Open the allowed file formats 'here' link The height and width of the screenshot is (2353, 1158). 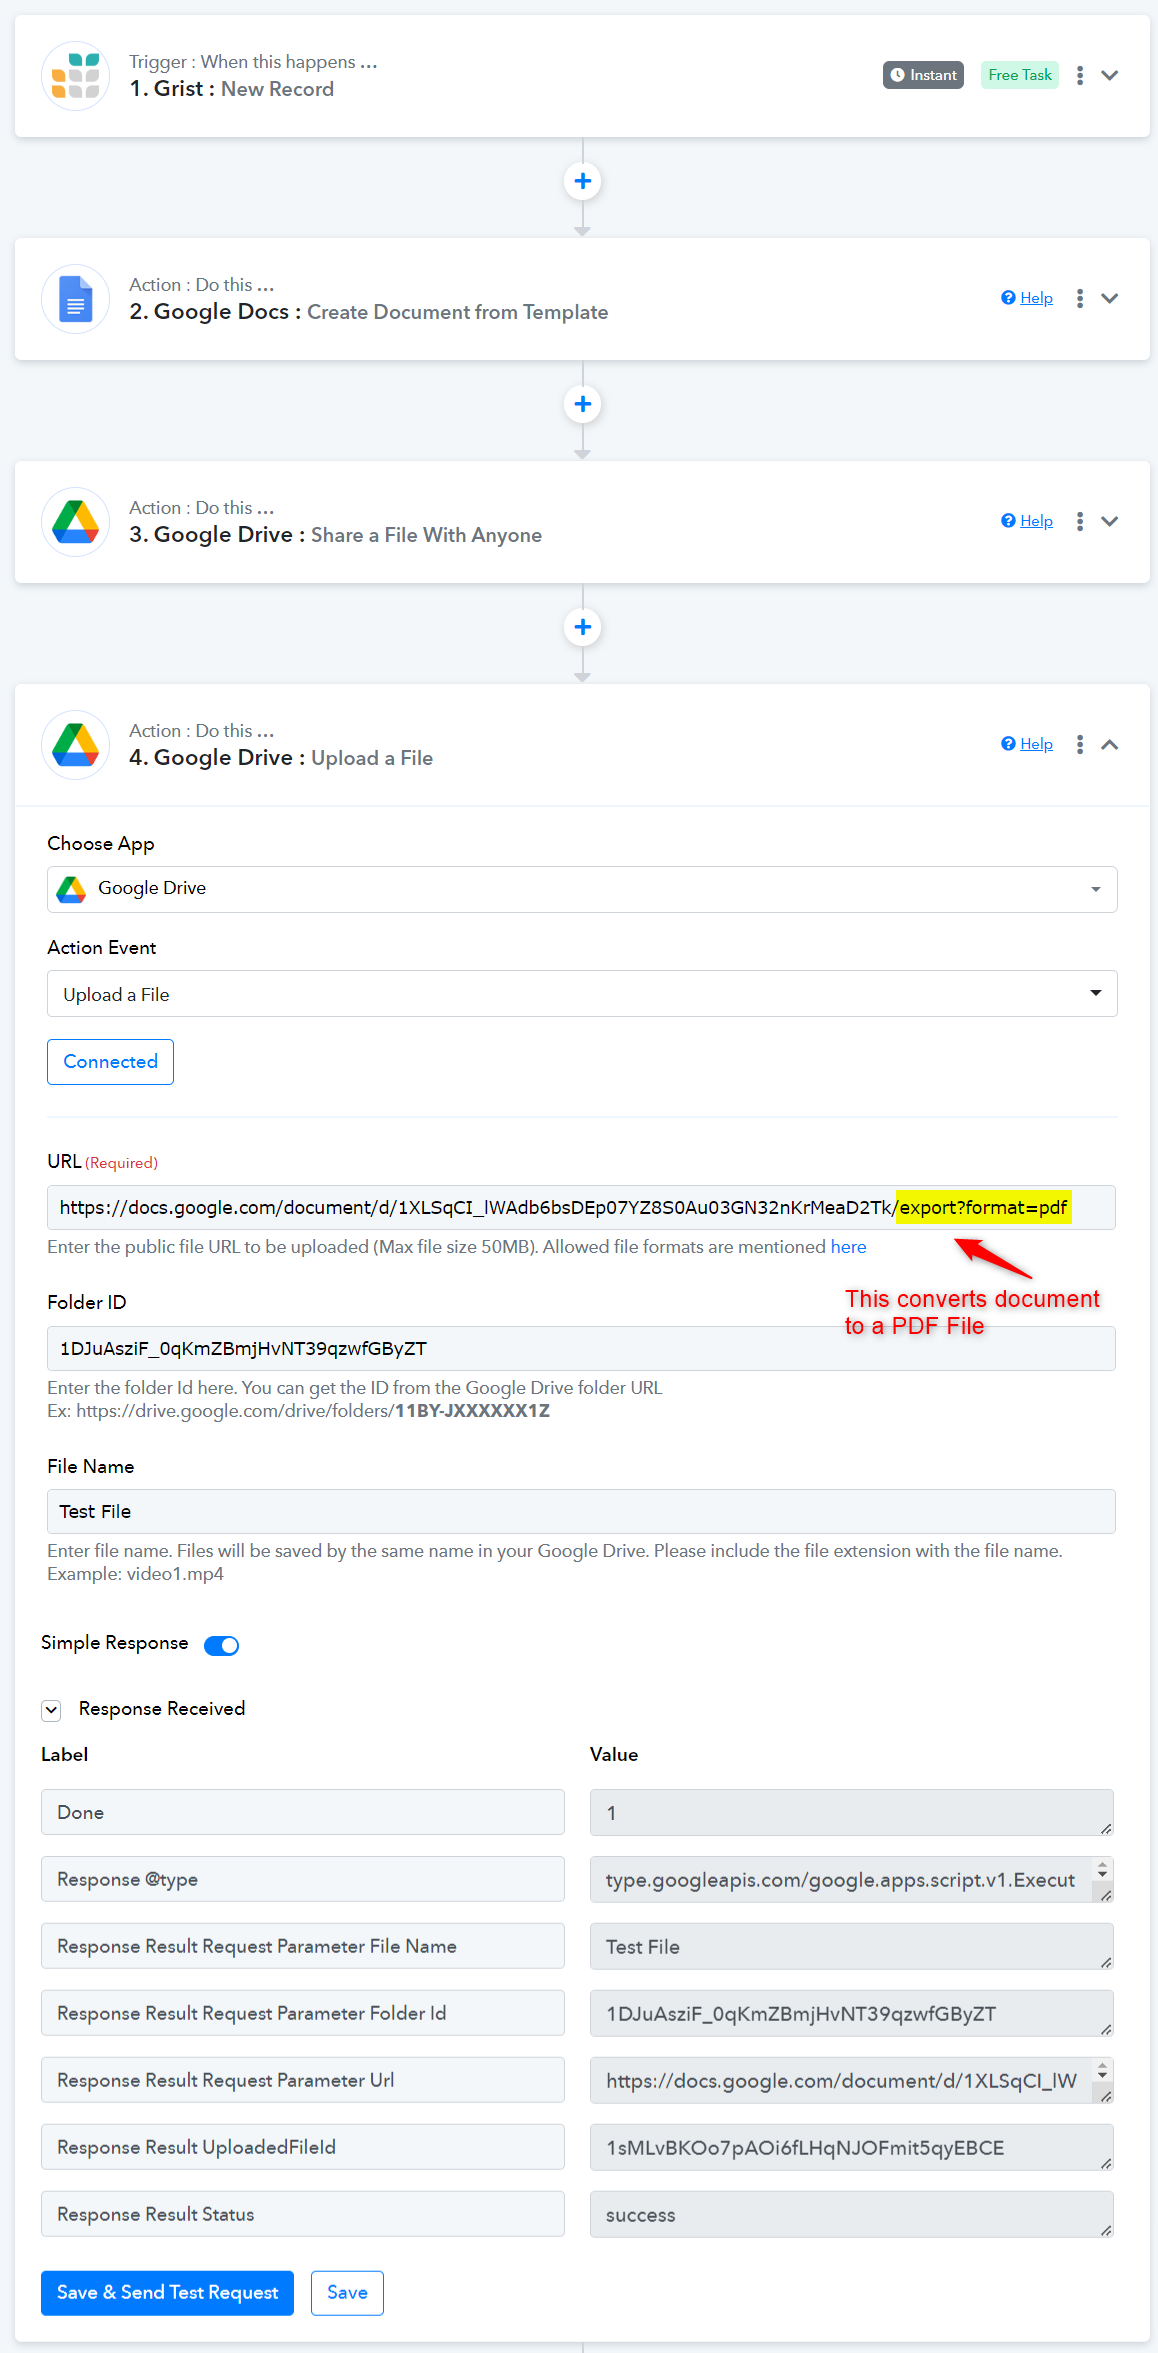[848, 1247]
